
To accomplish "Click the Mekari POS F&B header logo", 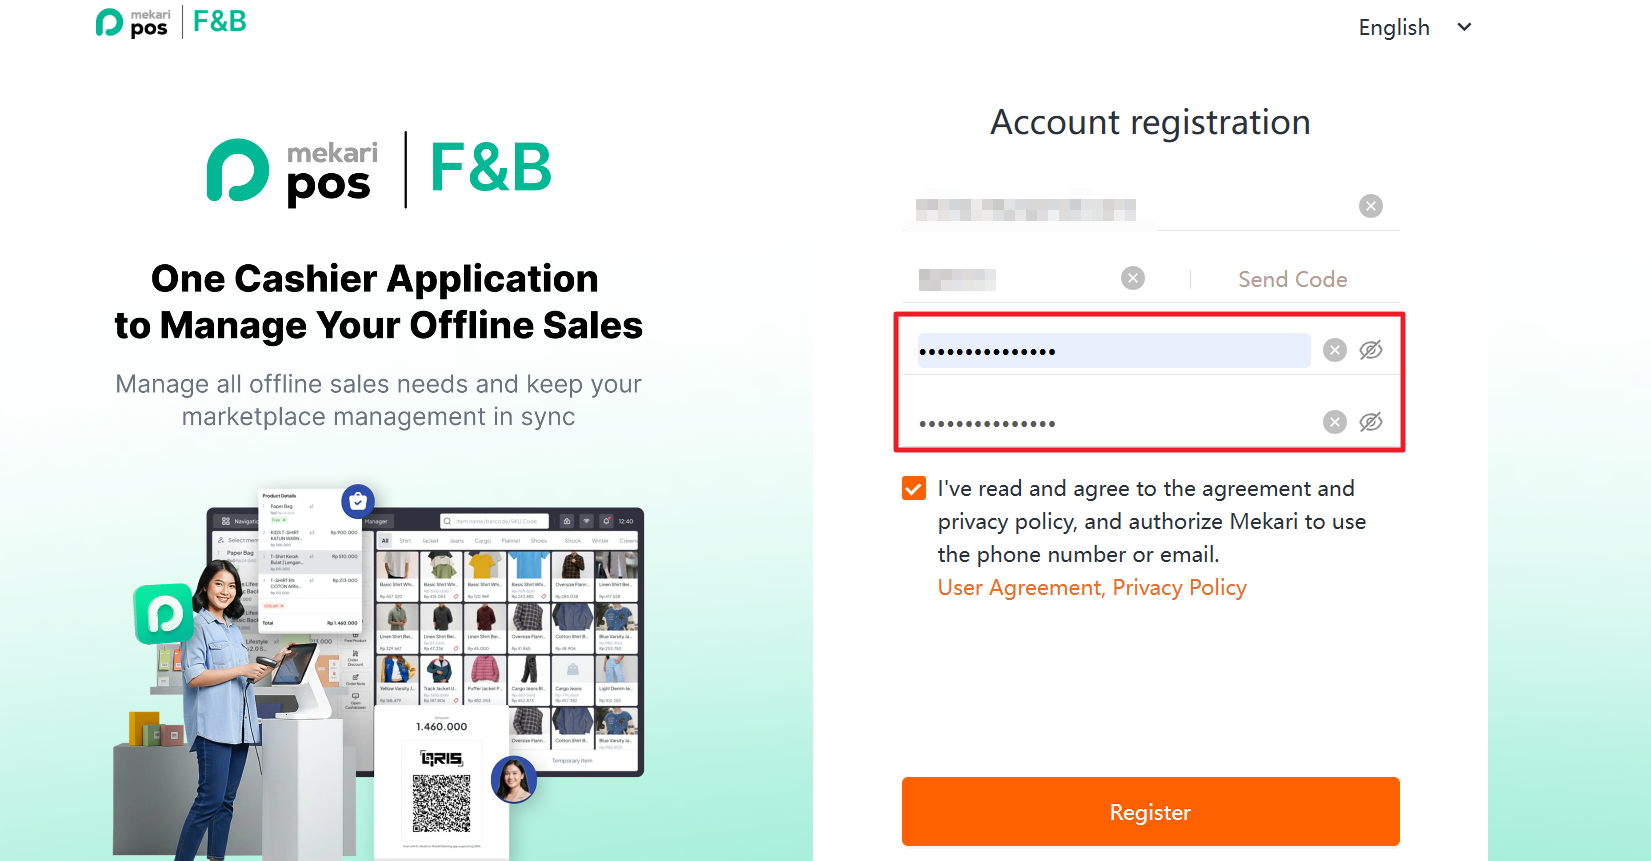I will click(x=171, y=23).
